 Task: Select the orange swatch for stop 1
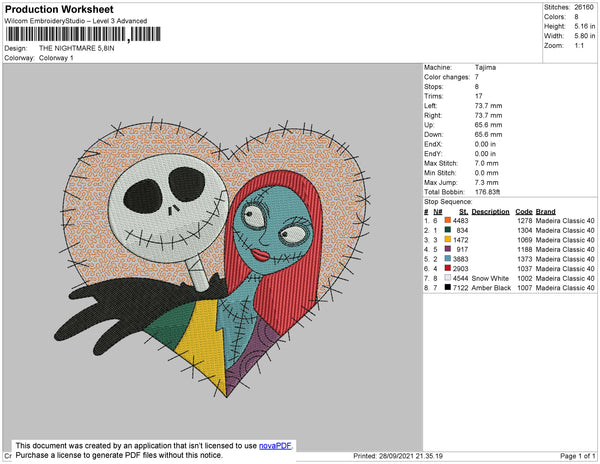[447, 220]
